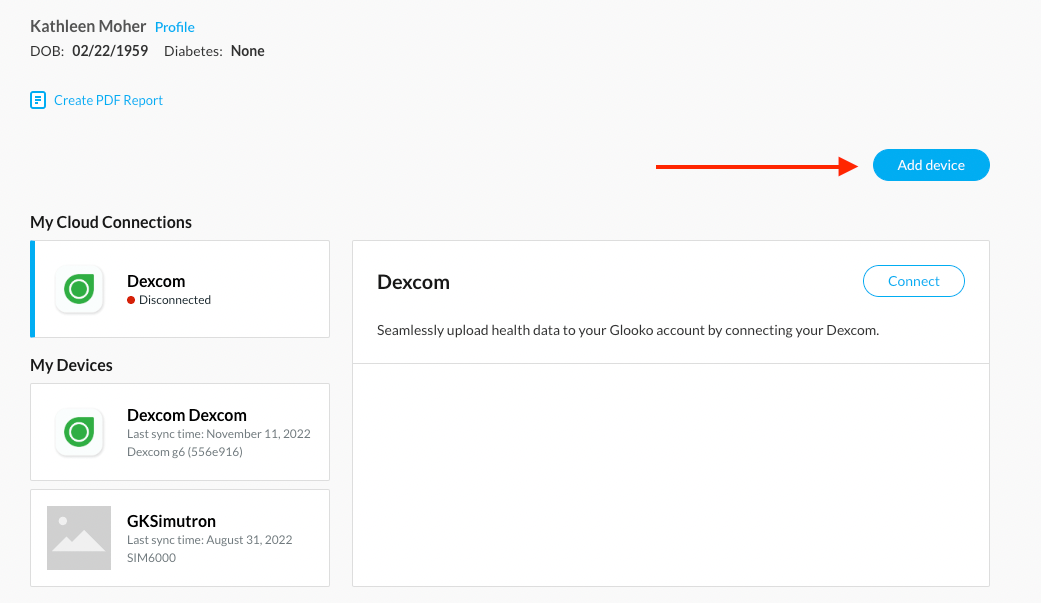Click Create PDF Report
The height and width of the screenshot is (603, 1041).
click(108, 100)
